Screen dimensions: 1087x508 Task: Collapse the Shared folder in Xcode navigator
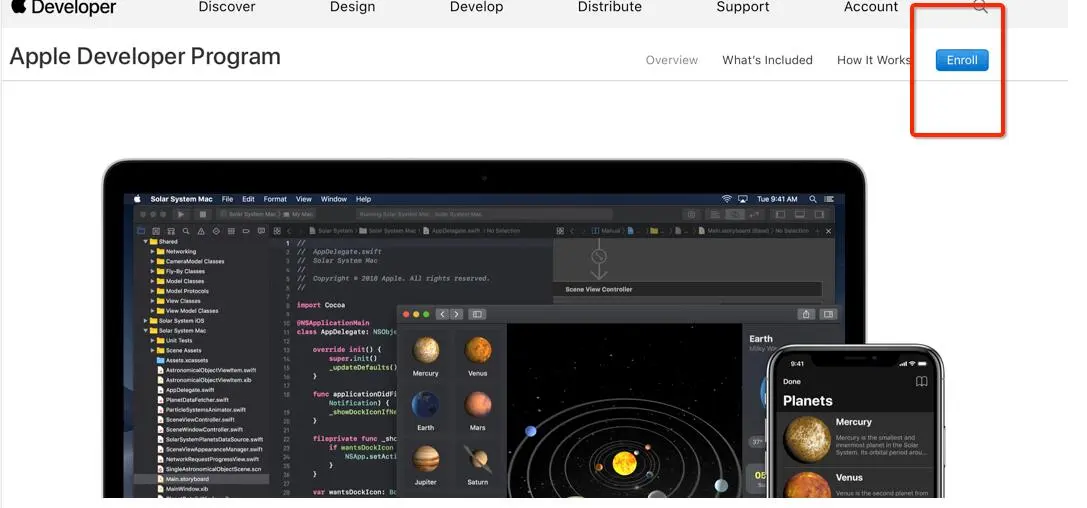click(146, 242)
